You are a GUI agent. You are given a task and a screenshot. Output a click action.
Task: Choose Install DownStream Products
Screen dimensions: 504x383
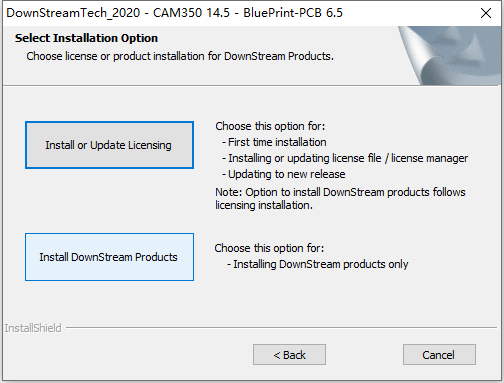pos(109,257)
